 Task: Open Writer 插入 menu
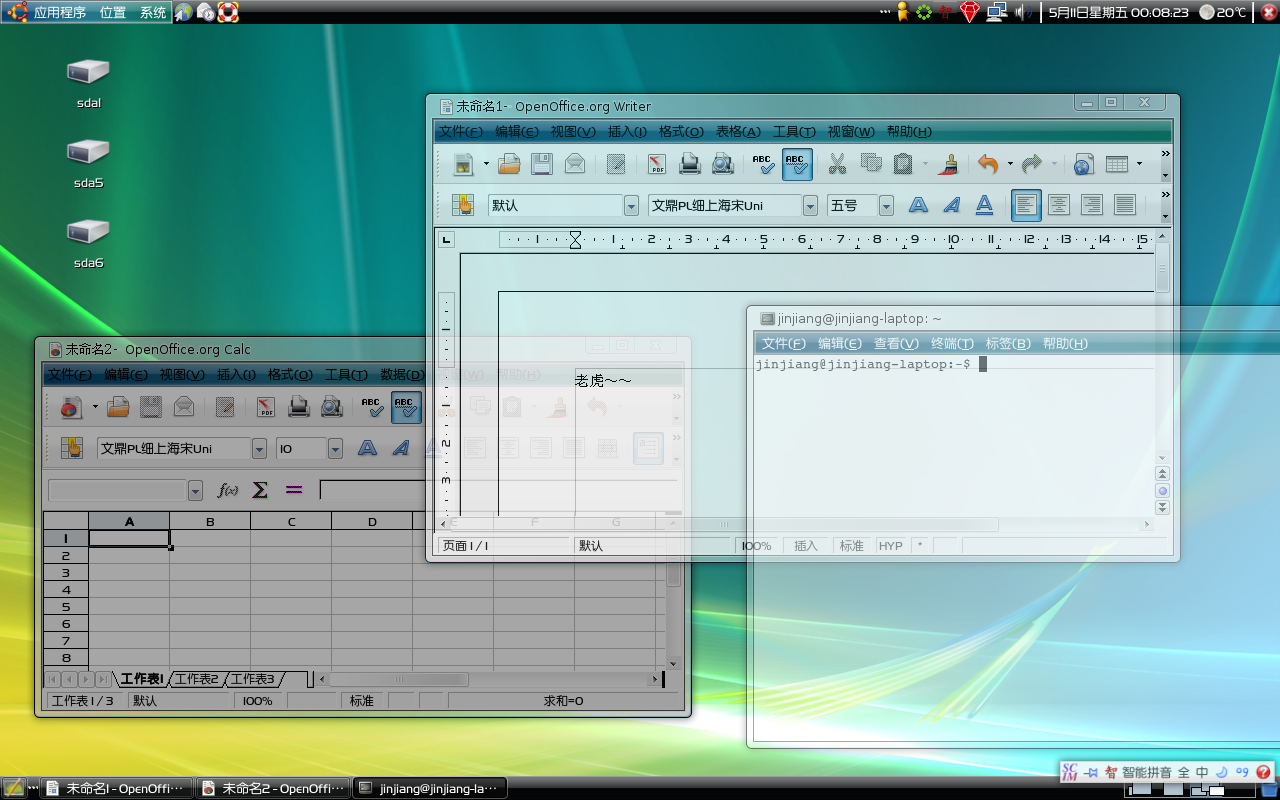[627, 132]
